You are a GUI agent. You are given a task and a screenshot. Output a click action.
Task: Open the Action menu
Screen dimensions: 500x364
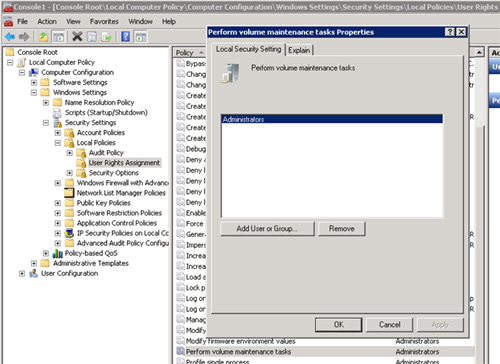(47, 22)
